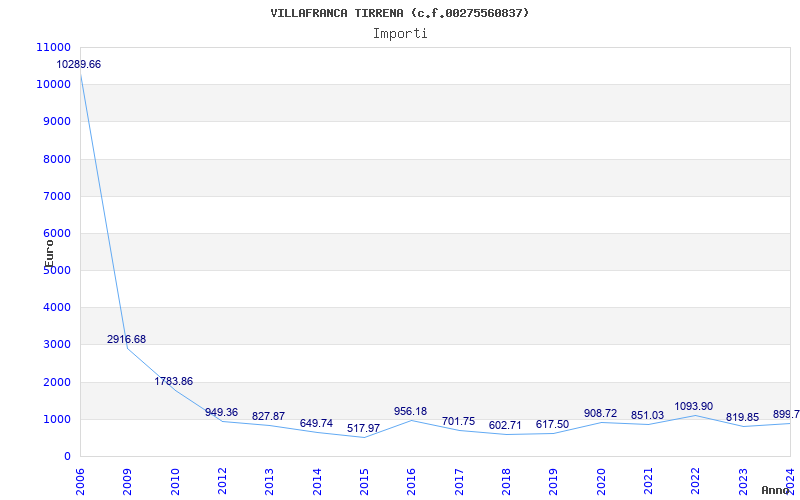Click the data label 851.03
The image size is (800, 500).
pos(647,415)
